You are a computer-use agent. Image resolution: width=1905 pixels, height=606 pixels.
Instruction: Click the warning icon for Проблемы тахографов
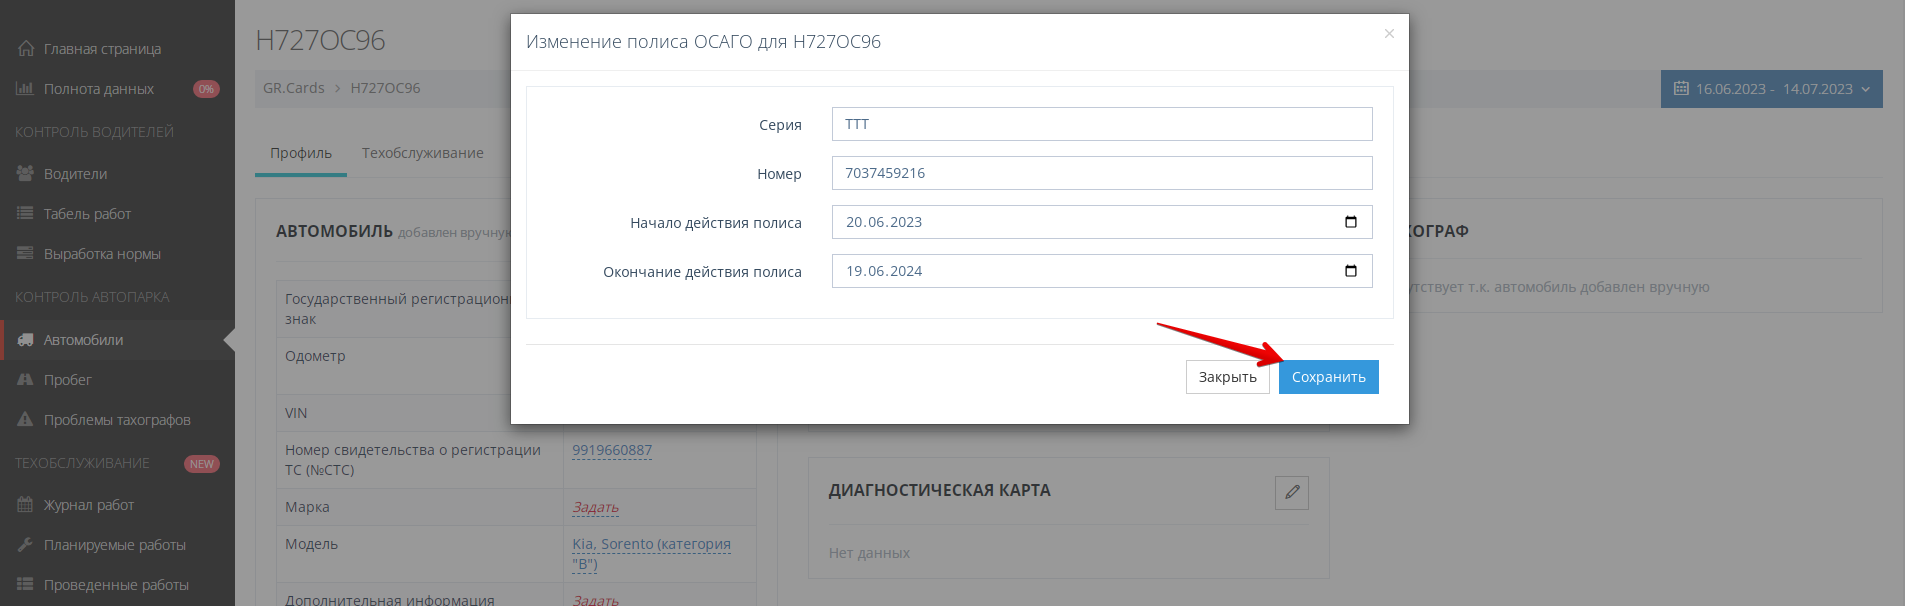[x=25, y=420]
